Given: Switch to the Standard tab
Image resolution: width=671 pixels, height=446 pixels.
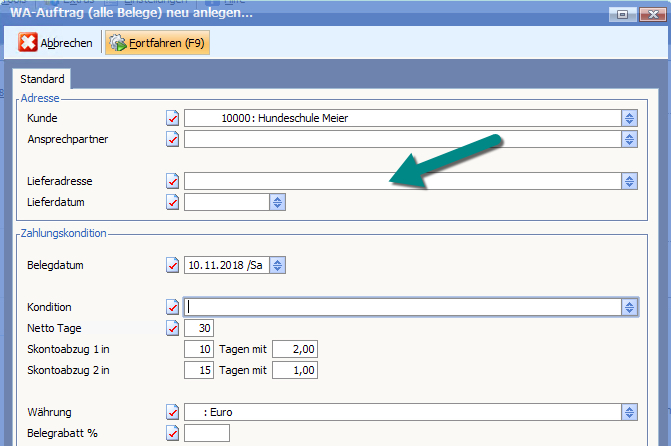Looking at the screenshot, I should click(x=42, y=79).
